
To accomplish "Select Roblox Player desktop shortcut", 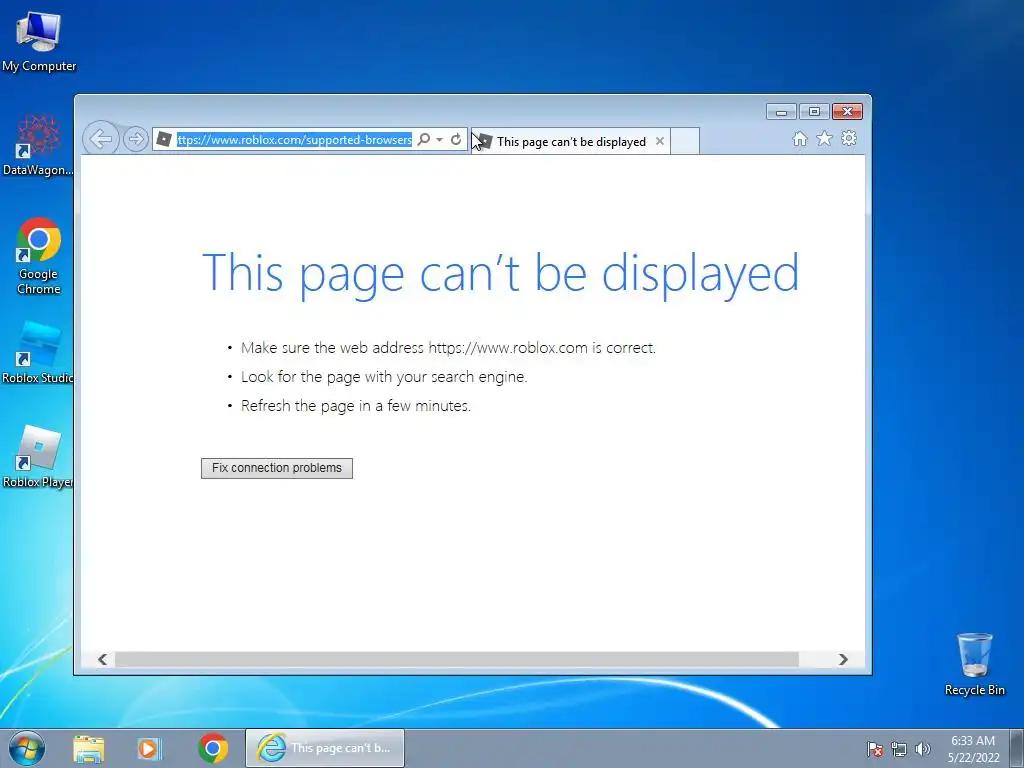I will click(x=38, y=457).
